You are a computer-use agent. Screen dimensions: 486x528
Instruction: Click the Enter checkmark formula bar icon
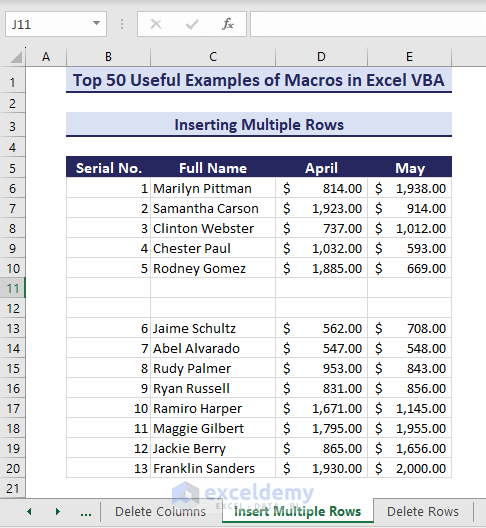pos(192,24)
